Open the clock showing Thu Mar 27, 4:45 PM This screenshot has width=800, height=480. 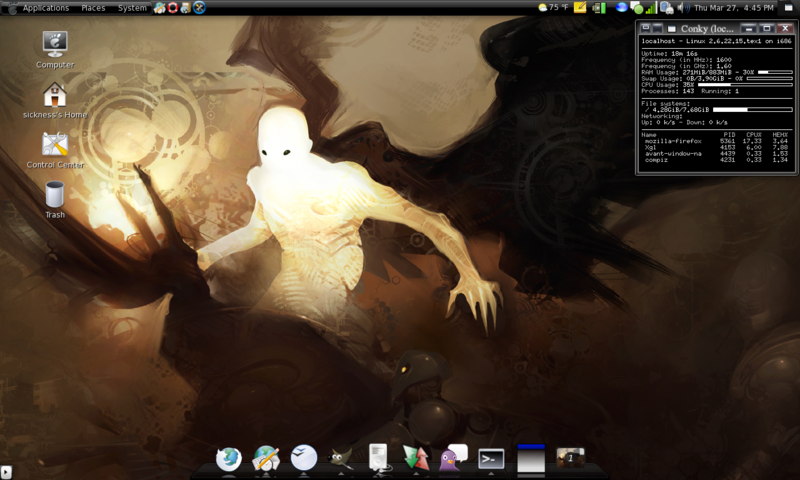(x=733, y=8)
